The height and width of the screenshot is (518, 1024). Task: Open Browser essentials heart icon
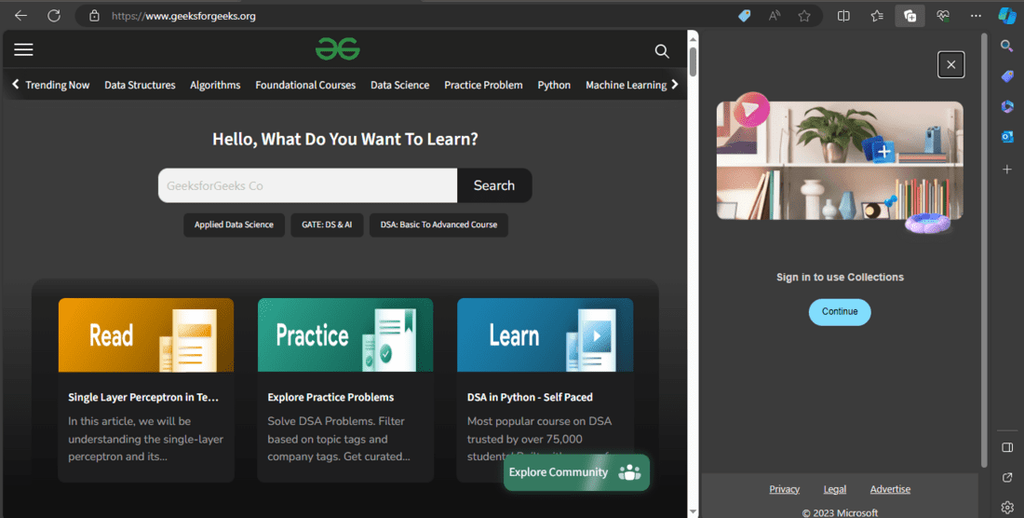(x=943, y=16)
